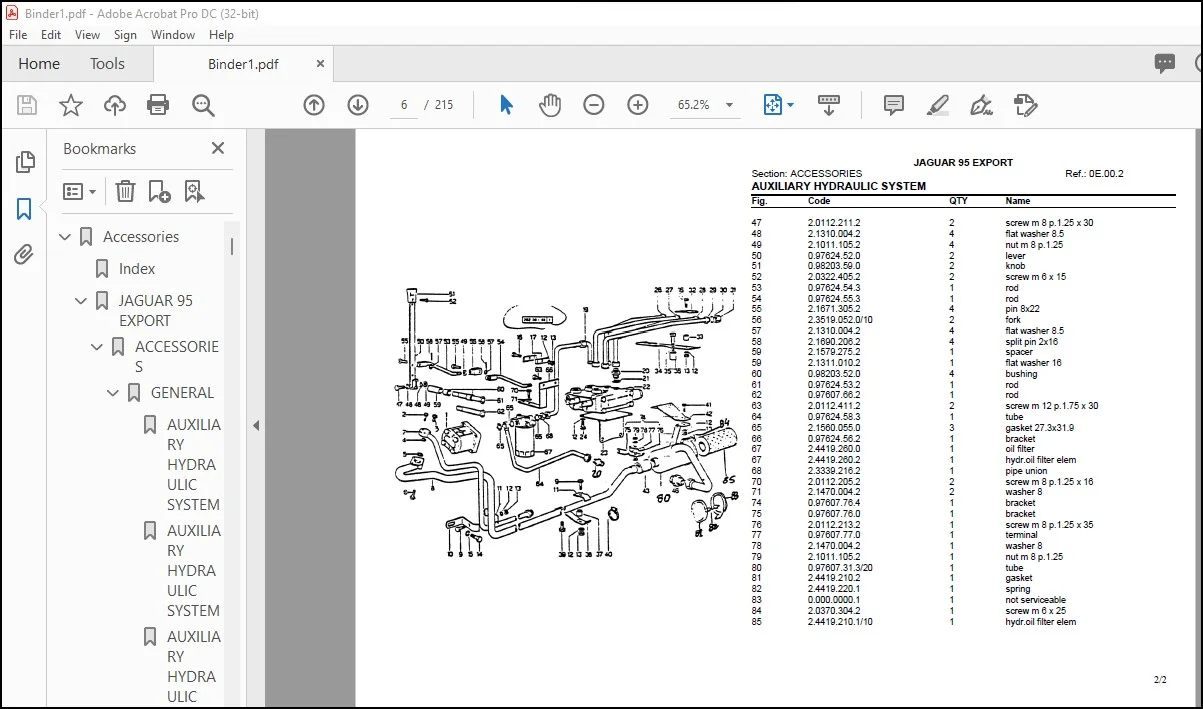Zoom out with the minus circle

(594, 105)
